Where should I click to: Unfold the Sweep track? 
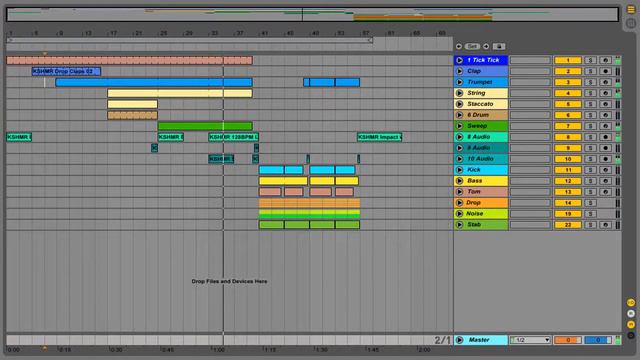coord(459,126)
